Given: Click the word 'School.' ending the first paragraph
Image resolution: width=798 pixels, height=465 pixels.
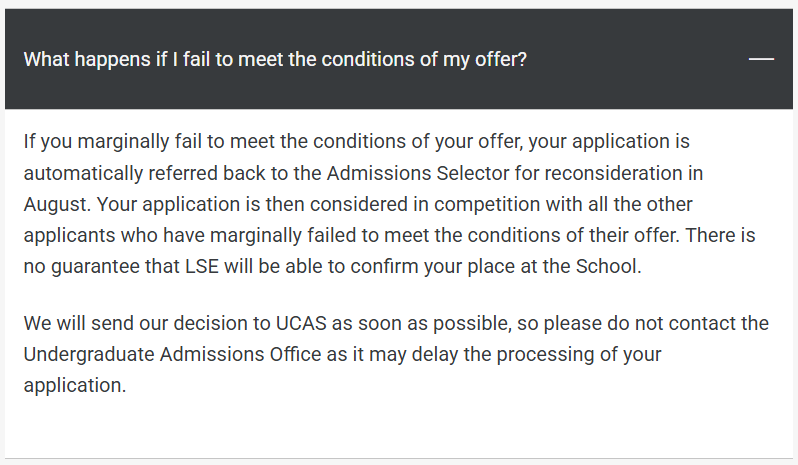Looking at the screenshot, I should coord(608,267).
